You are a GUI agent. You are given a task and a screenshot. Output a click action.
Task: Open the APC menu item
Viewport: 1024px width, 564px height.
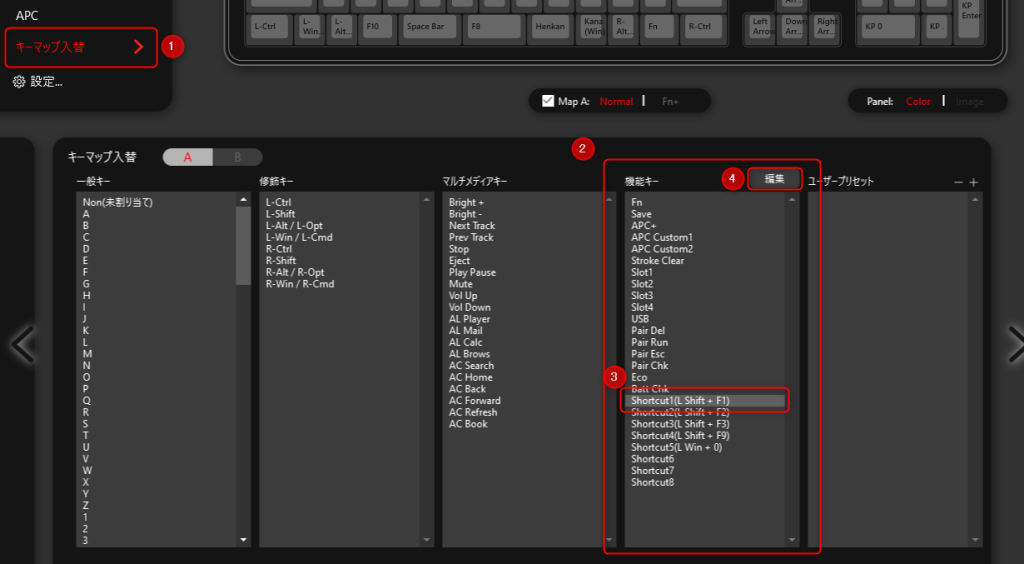tap(27, 16)
